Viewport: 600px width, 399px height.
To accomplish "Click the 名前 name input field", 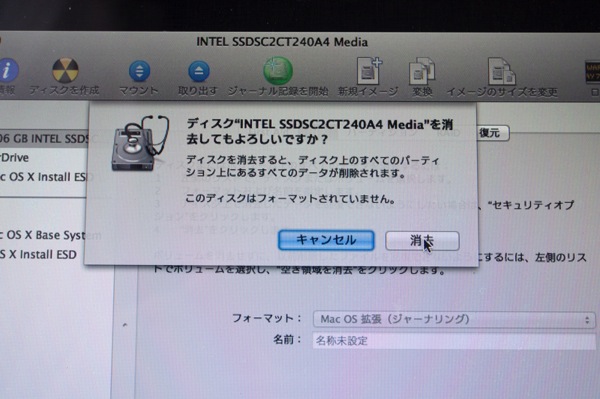I will pyautogui.click(x=454, y=341).
